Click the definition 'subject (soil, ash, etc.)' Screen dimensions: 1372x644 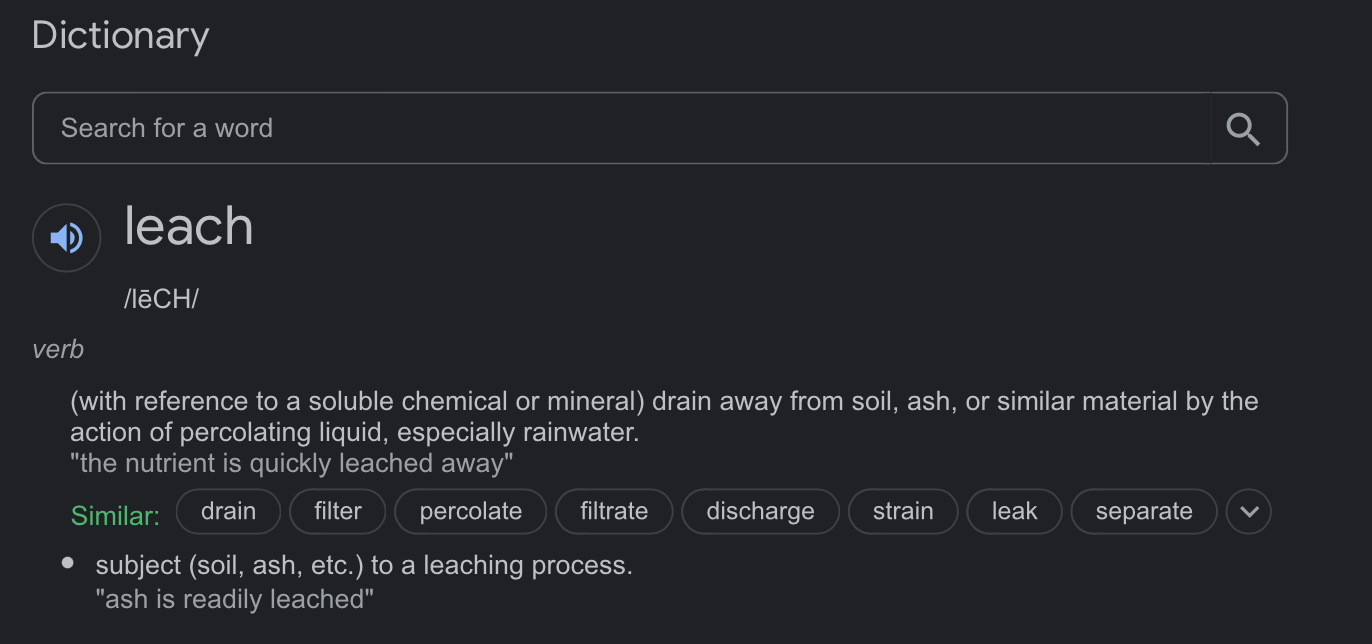[364, 566]
